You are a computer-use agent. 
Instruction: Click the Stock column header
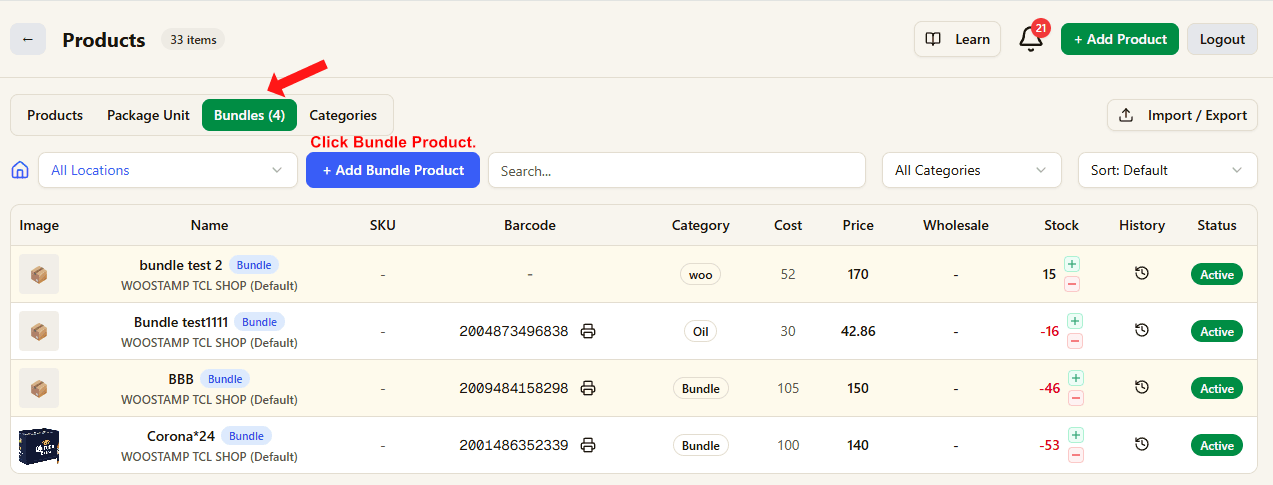click(x=1061, y=225)
